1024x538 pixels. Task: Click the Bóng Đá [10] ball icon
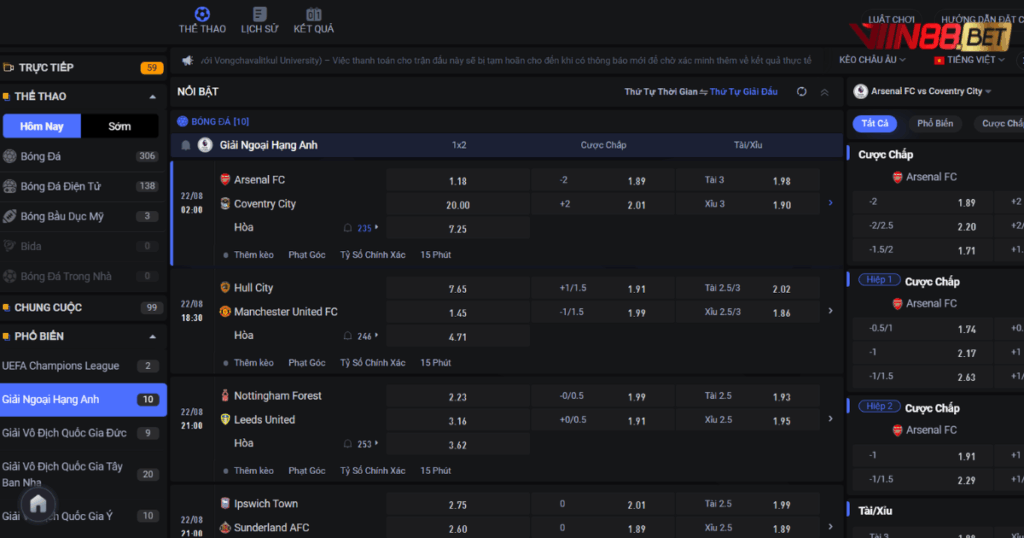click(x=183, y=121)
